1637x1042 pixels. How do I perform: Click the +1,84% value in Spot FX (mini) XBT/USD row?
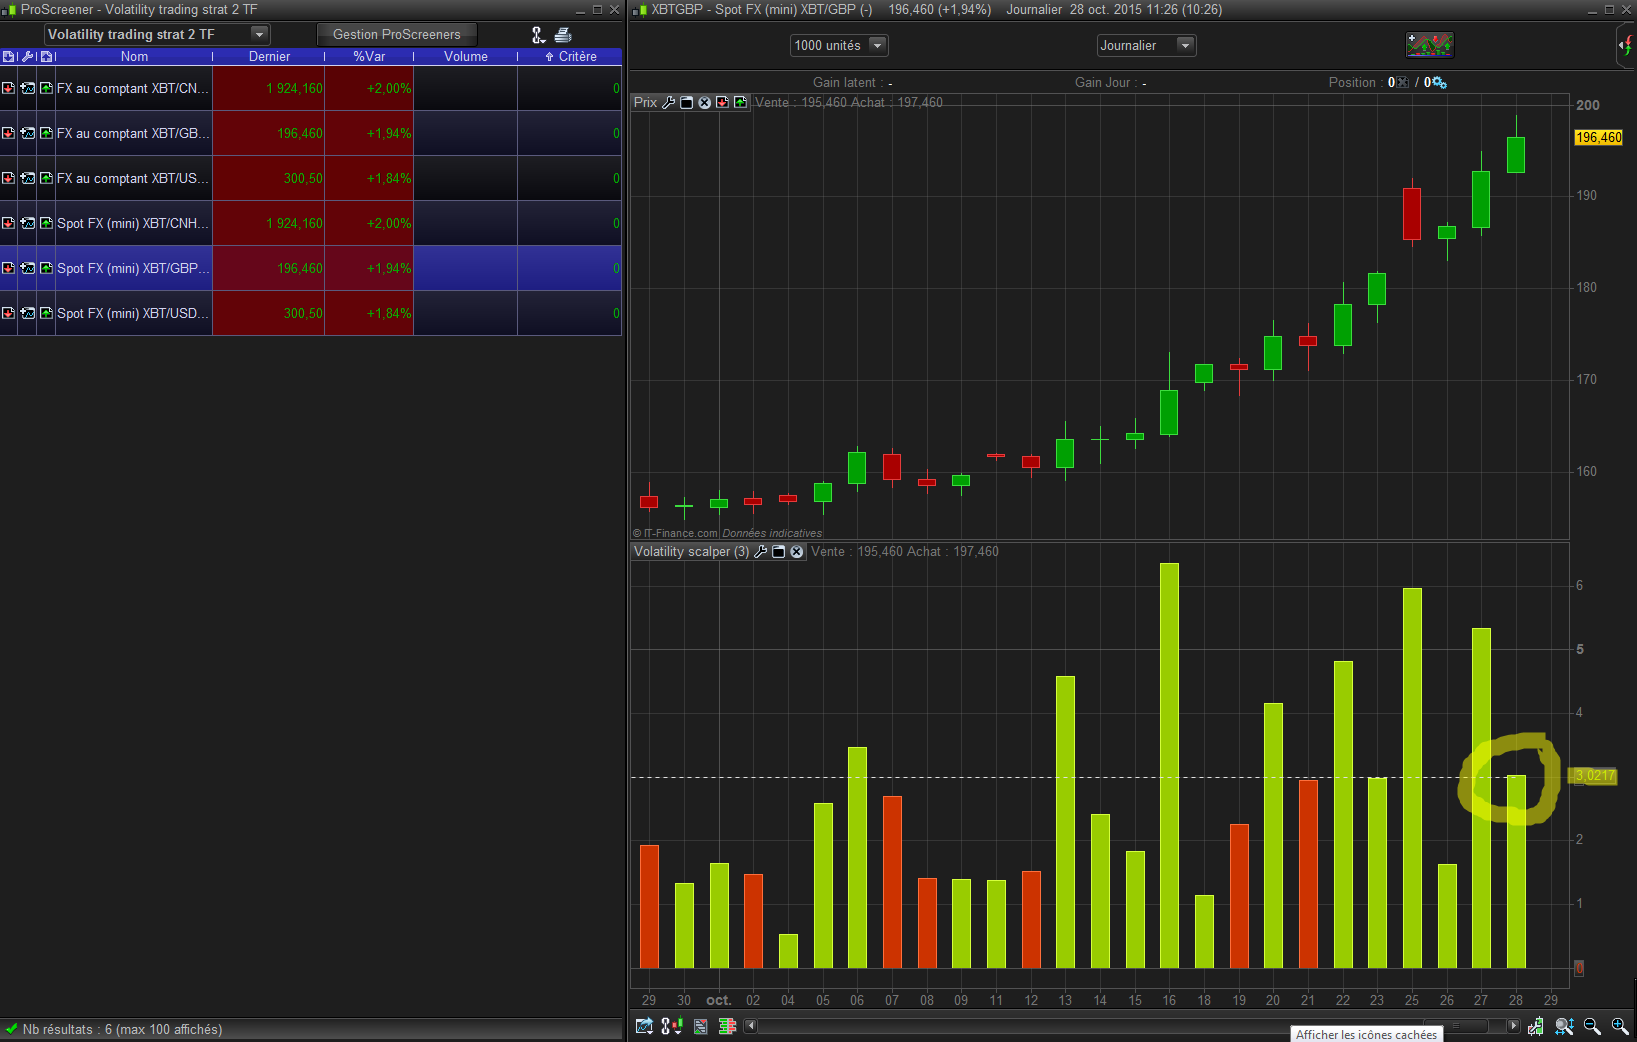click(389, 313)
